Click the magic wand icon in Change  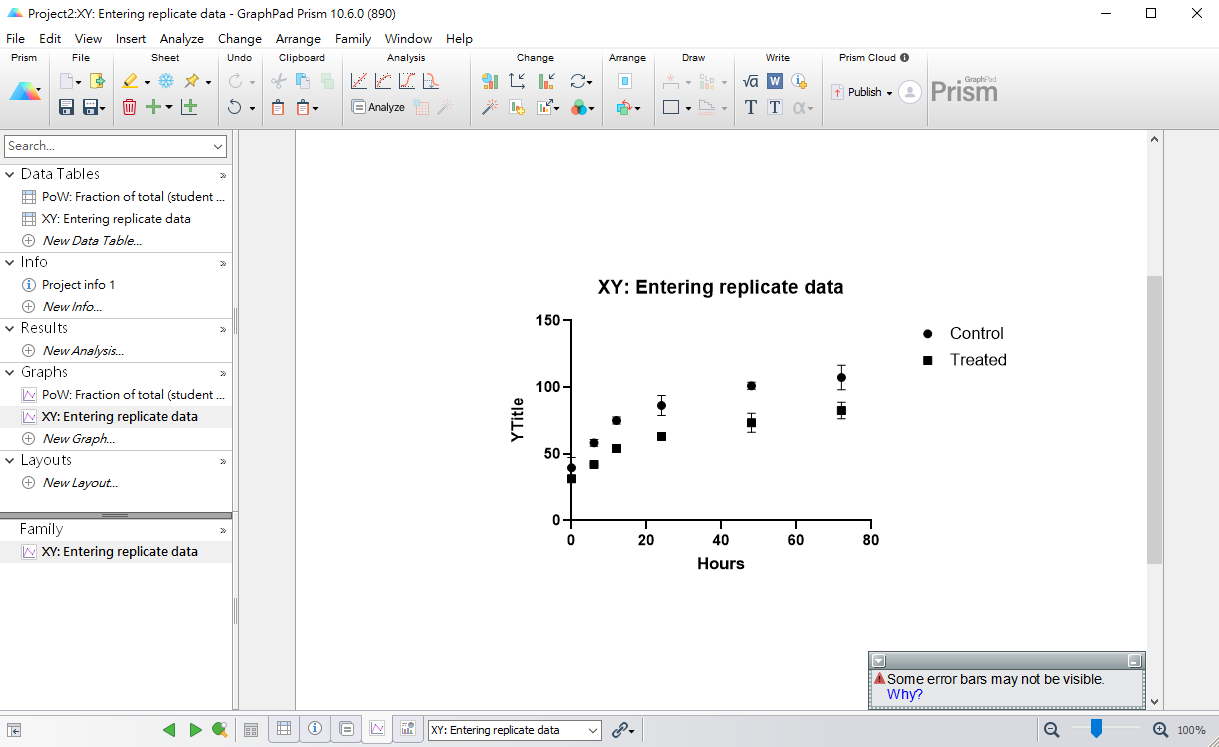click(490, 107)
